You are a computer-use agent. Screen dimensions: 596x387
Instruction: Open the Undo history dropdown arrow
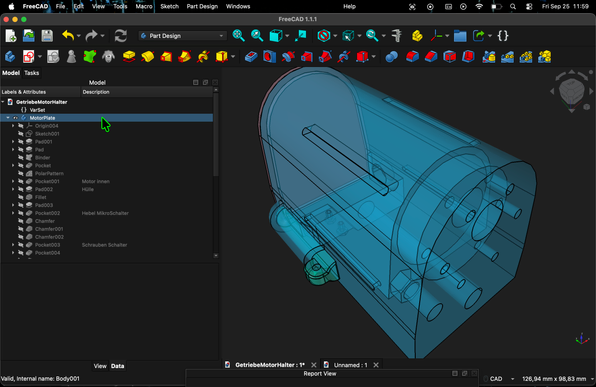click(x=79, y=36)
